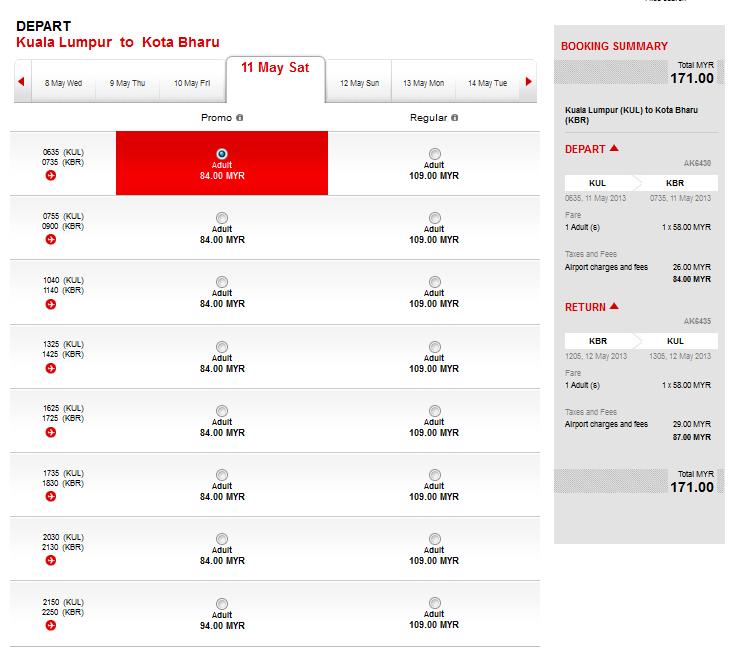Click '0635, 11 May 2013' departure time text
The image size is (729, 652).
click(x=595, y=198)
